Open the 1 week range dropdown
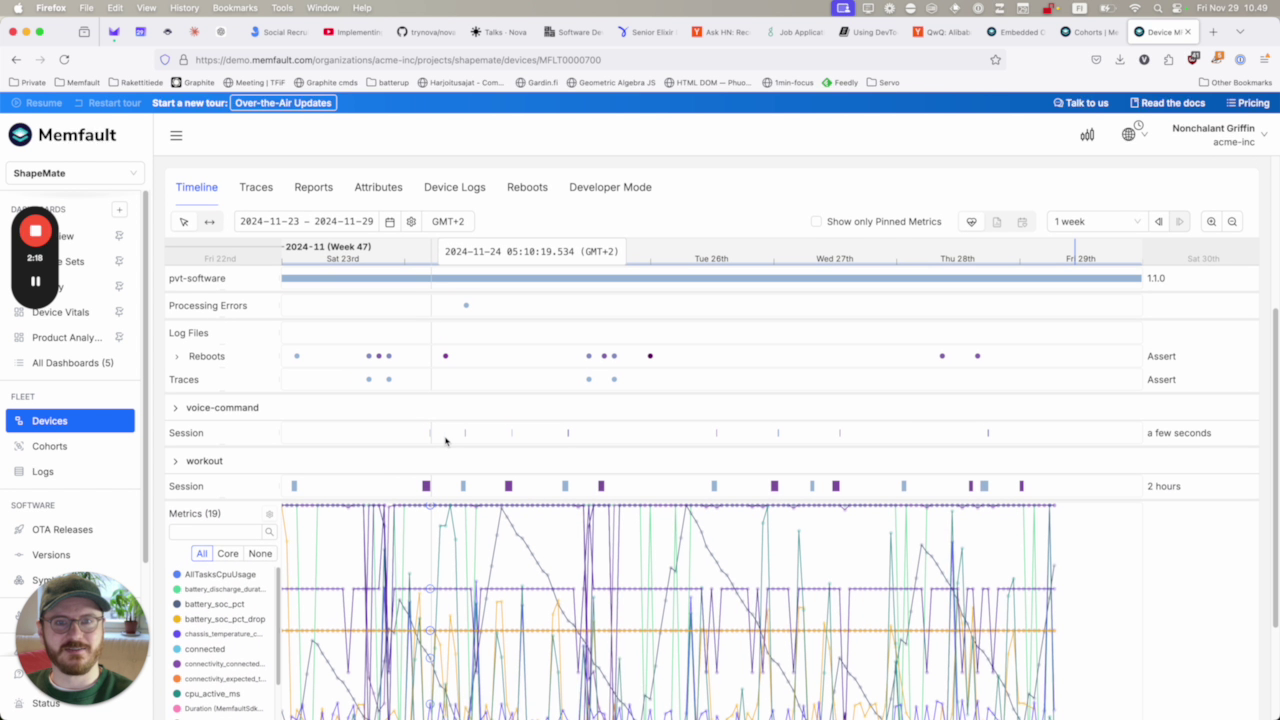The height and width of the screenshot is (720, 1280). 1096,222
